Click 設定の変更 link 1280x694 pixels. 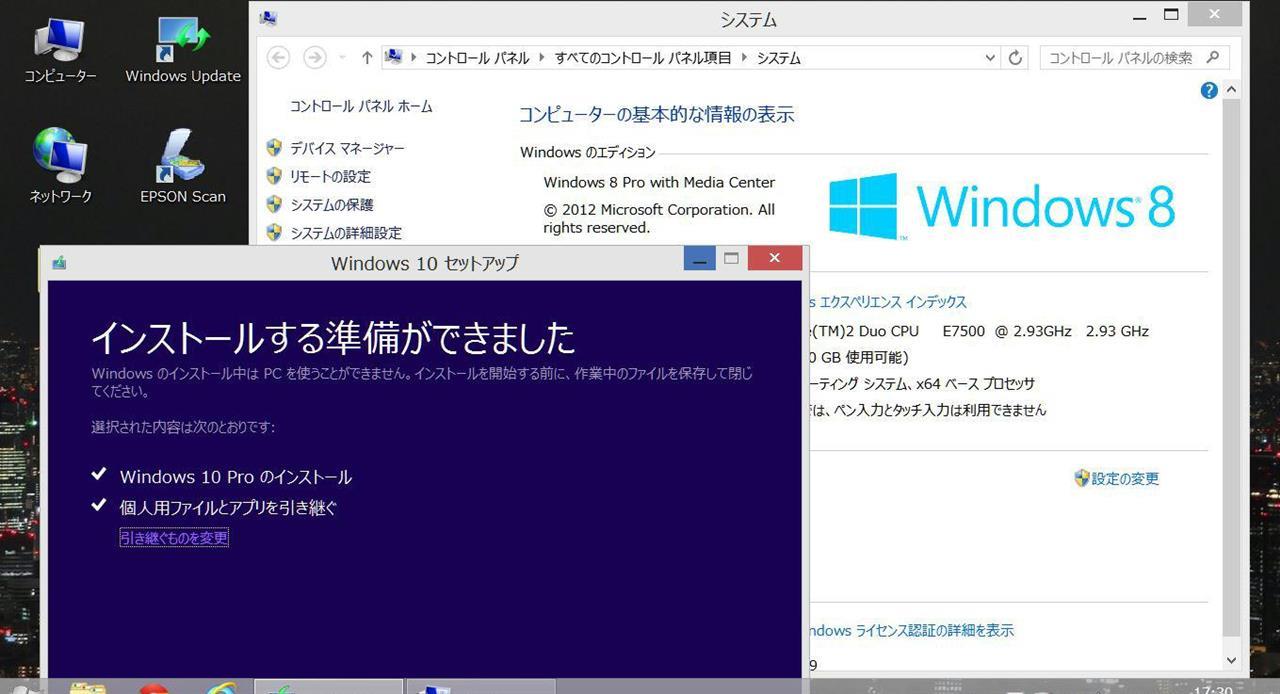coord(1125,479)
